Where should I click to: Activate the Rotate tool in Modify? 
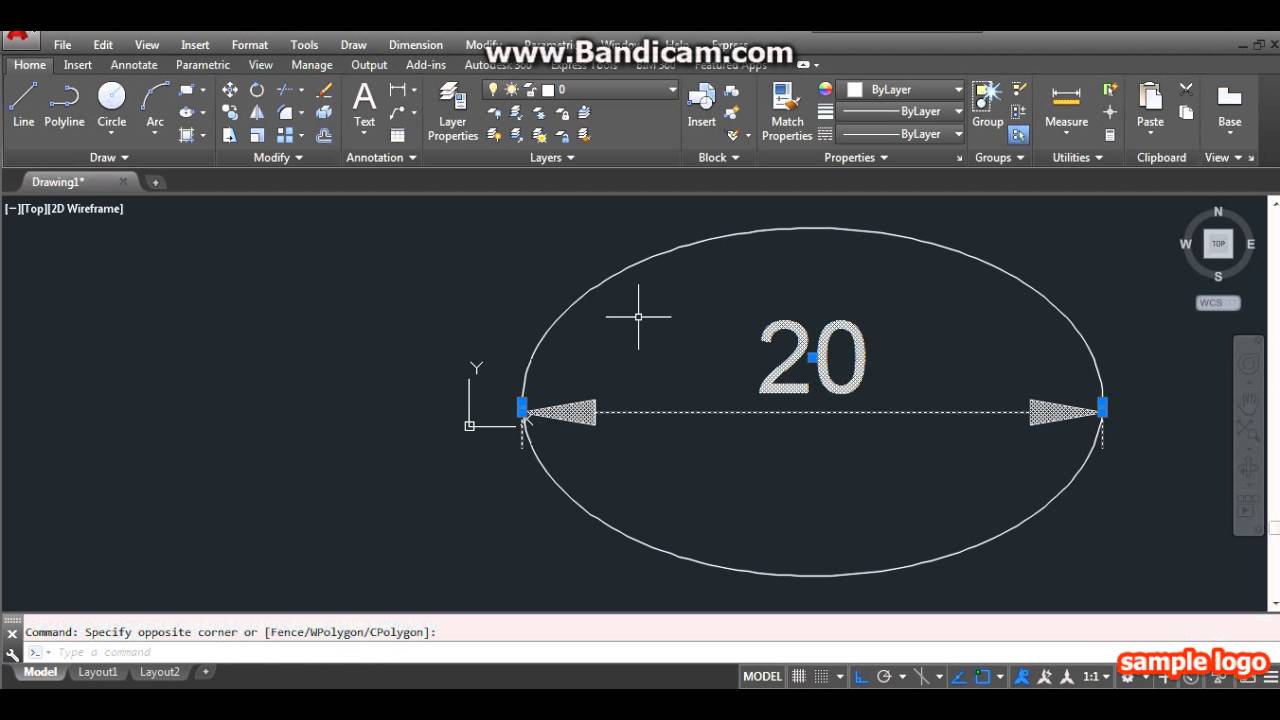pyautogui.click(x=257, y=90)
